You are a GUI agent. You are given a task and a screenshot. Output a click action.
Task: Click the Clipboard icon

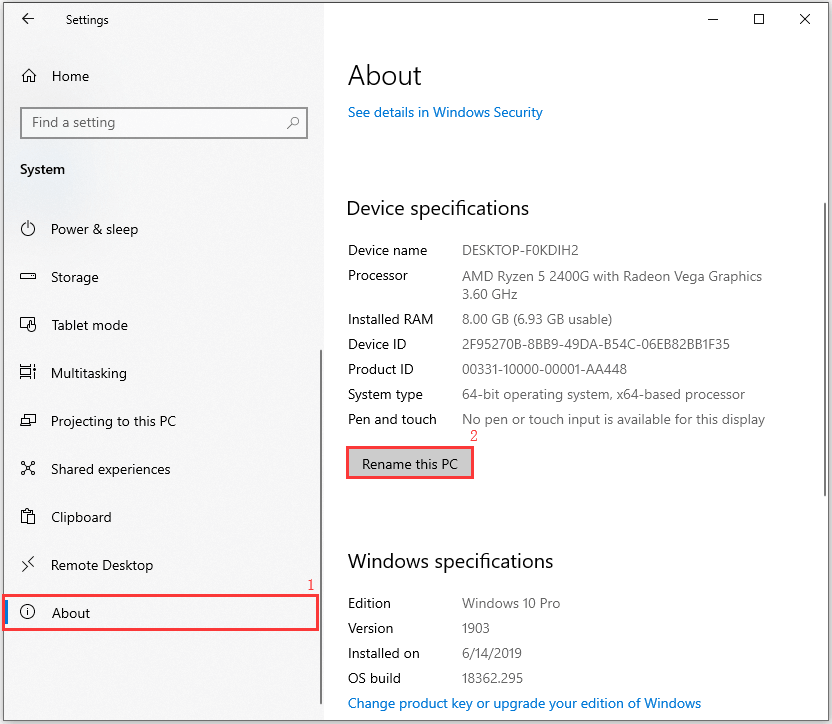[28, 516]
